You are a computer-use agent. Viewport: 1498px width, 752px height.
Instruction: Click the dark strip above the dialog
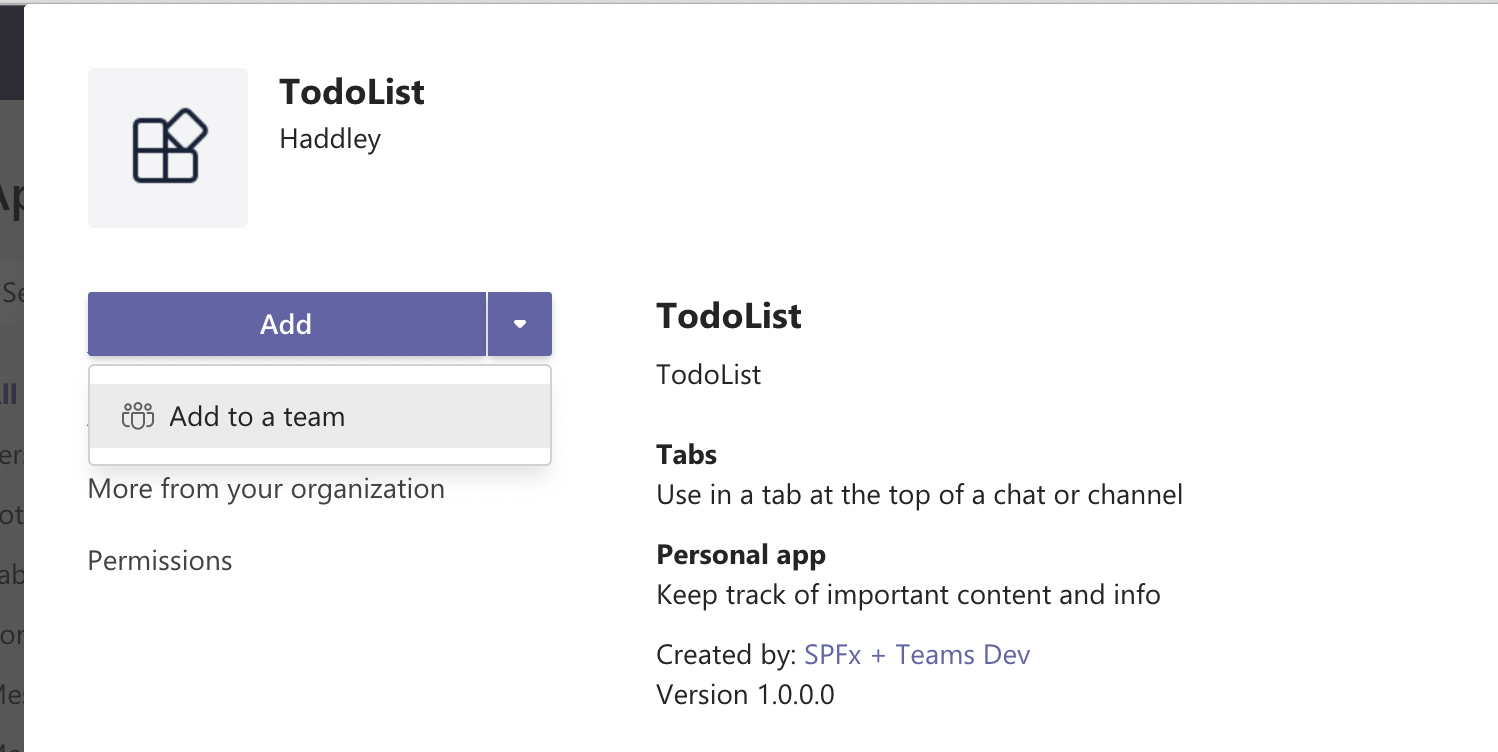[x=10, y=50]
